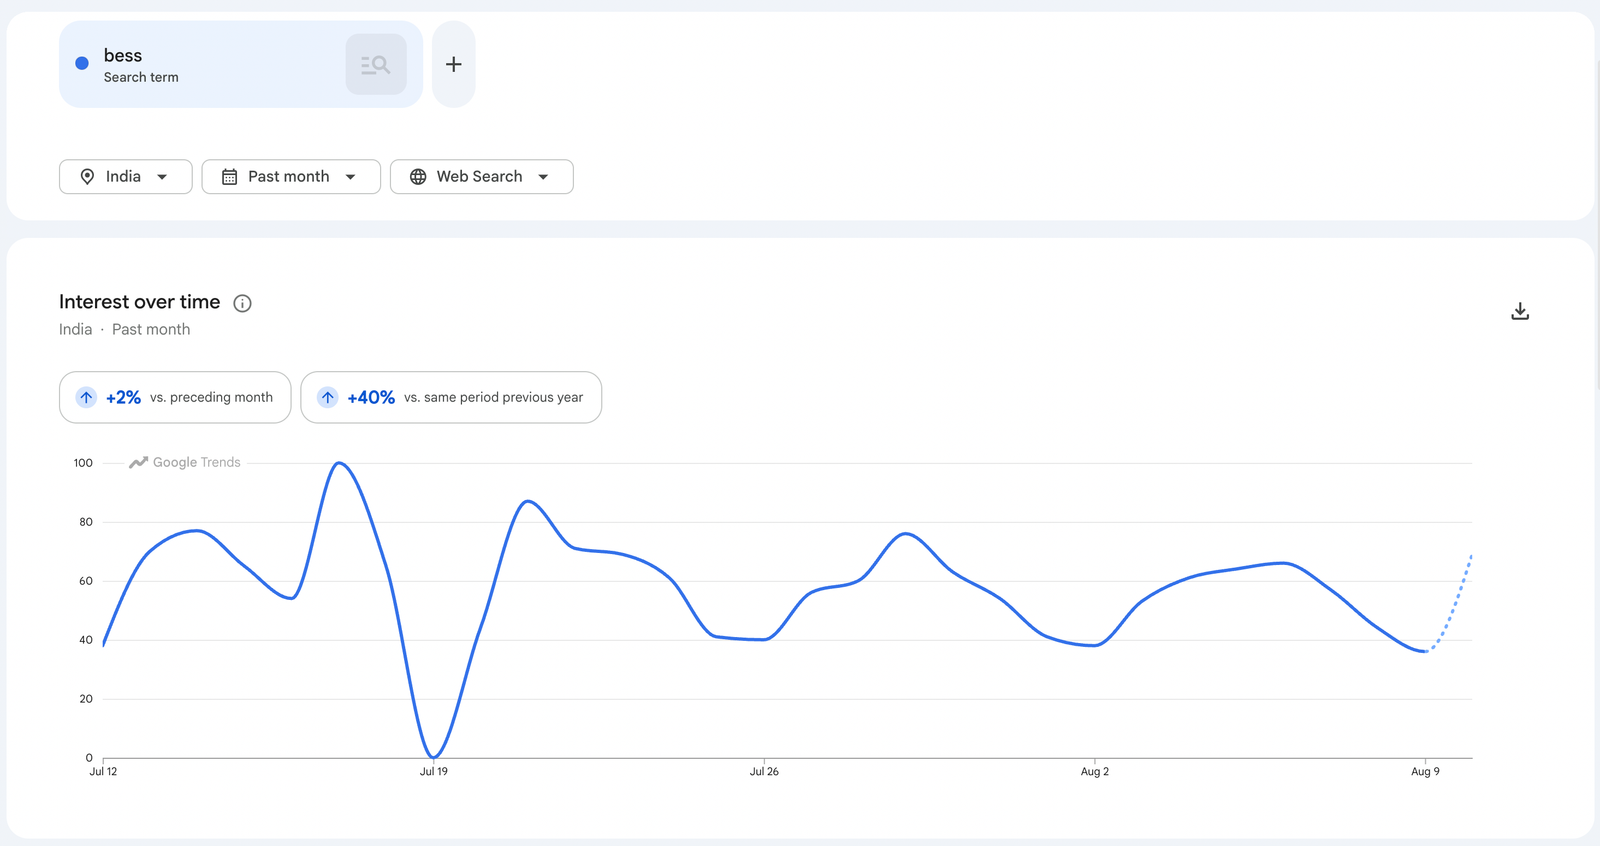Click the Jul 12 axis label

(x=103, y=771)
